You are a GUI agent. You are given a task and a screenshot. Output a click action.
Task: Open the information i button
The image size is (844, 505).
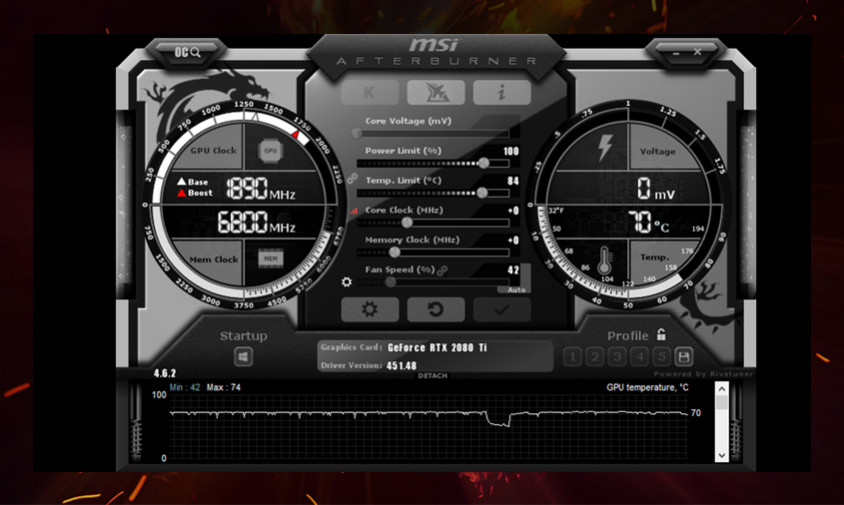click(x=502, y=93)
